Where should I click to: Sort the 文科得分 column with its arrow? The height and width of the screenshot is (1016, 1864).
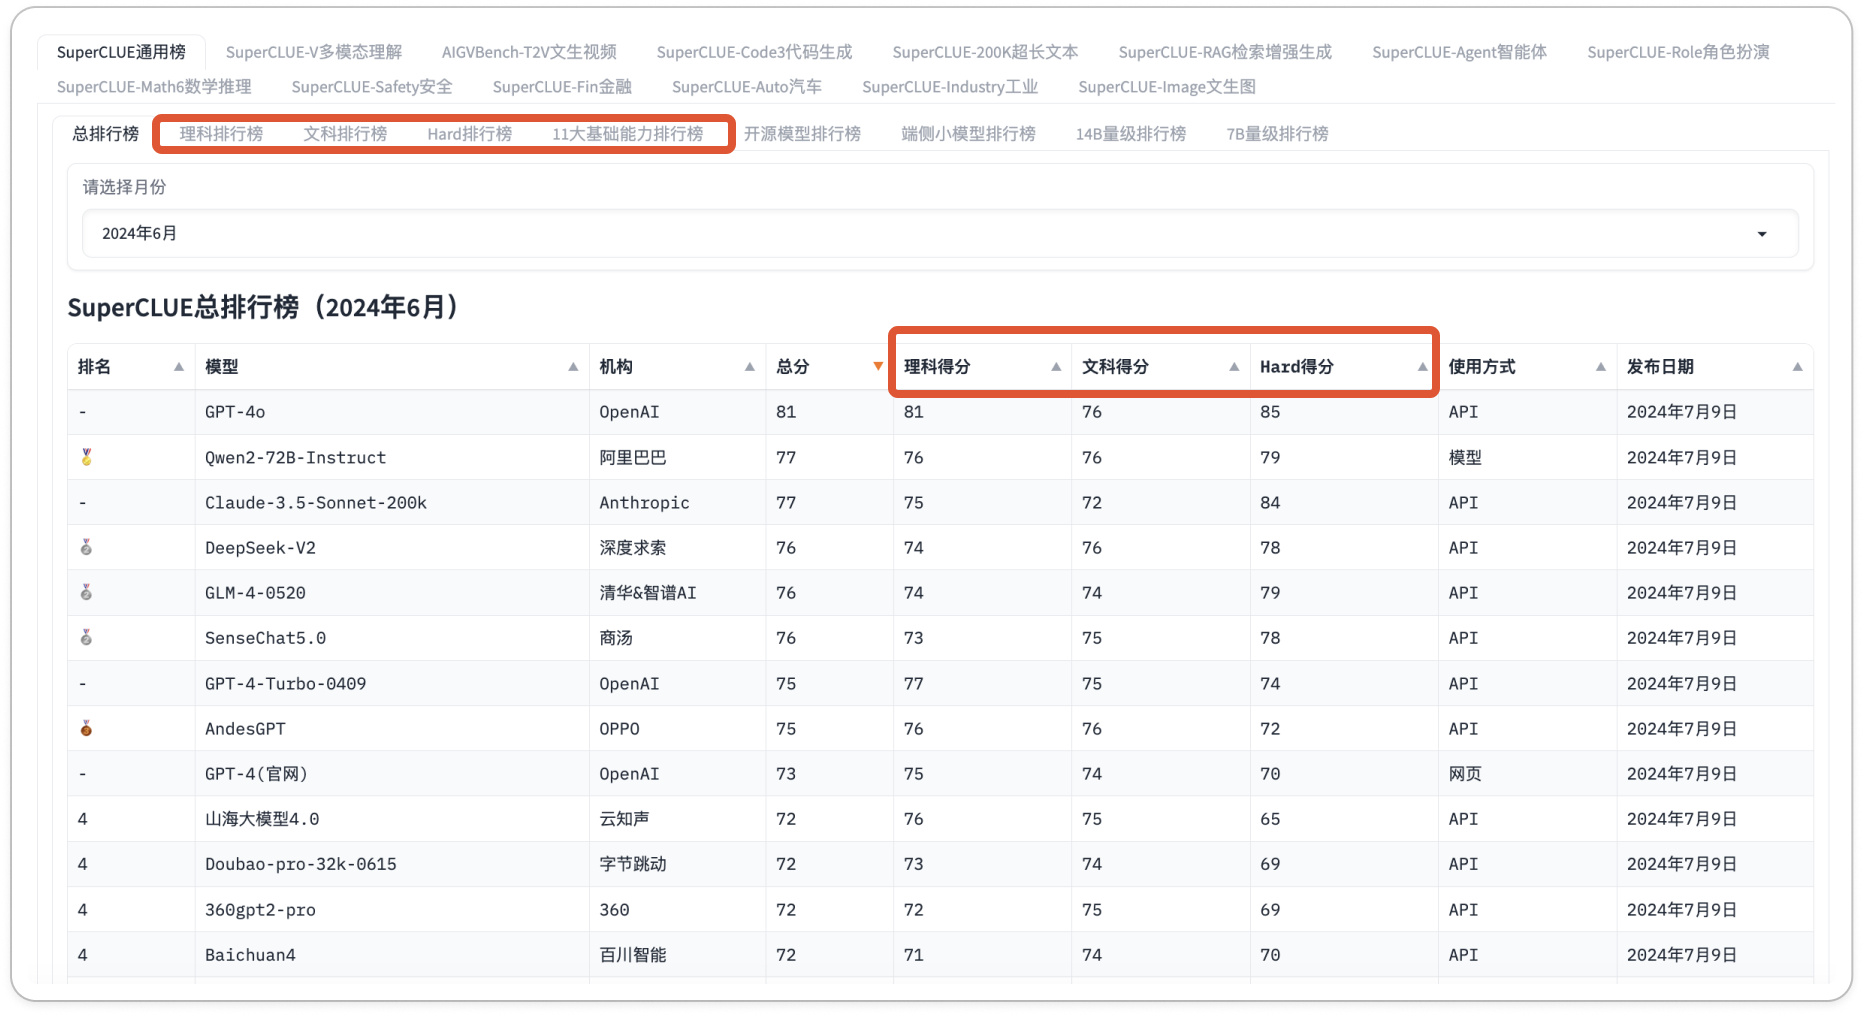point(1234,367)
